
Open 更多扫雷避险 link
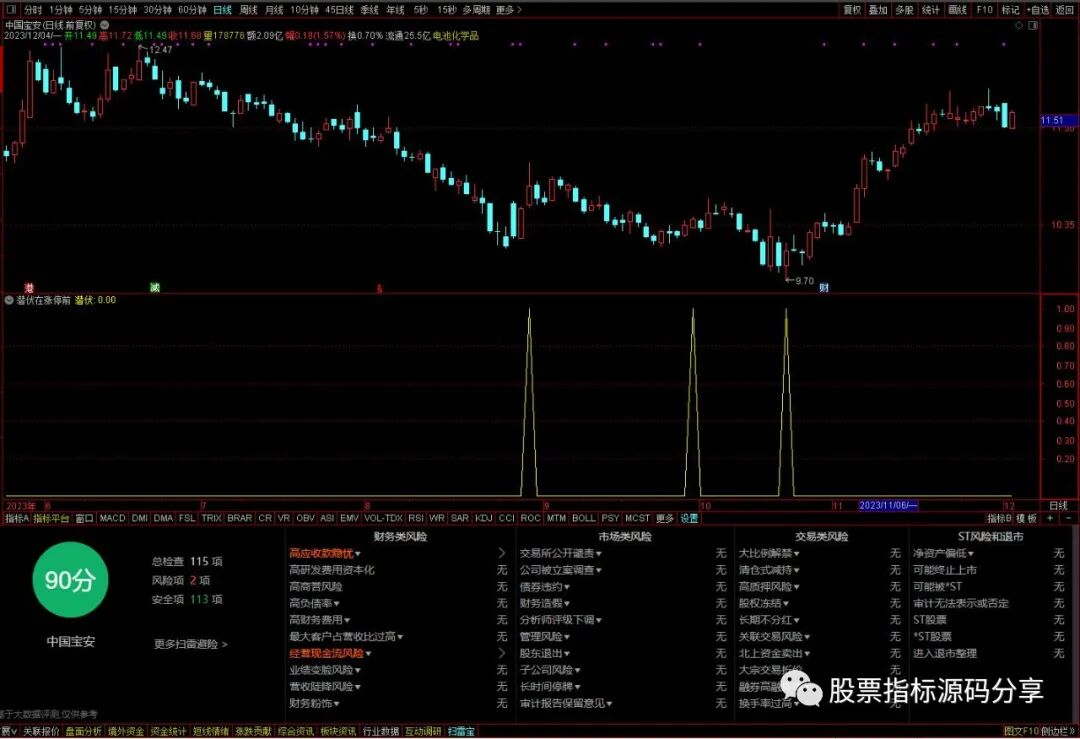point(190,644)
